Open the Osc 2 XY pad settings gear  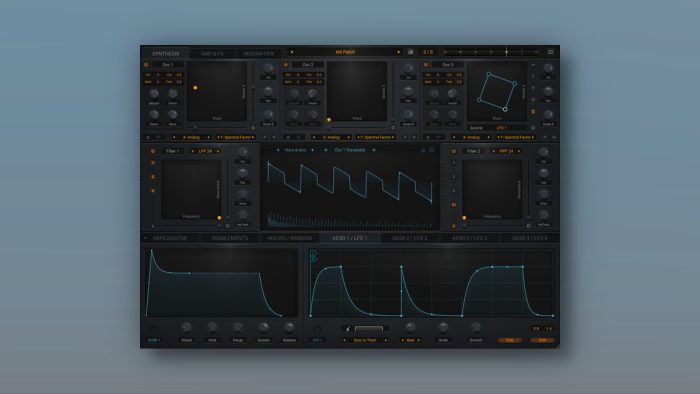click(393, 128)
